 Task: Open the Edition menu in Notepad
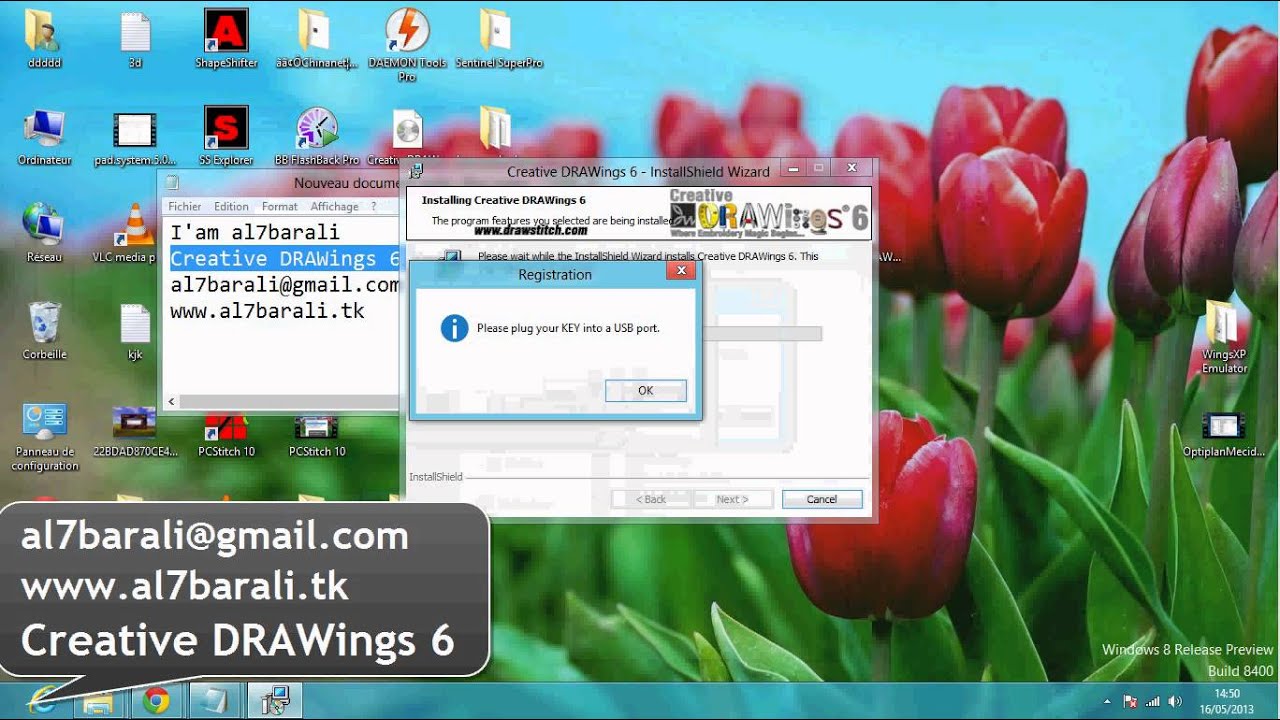pyautogui.click(x=231, y=206)
